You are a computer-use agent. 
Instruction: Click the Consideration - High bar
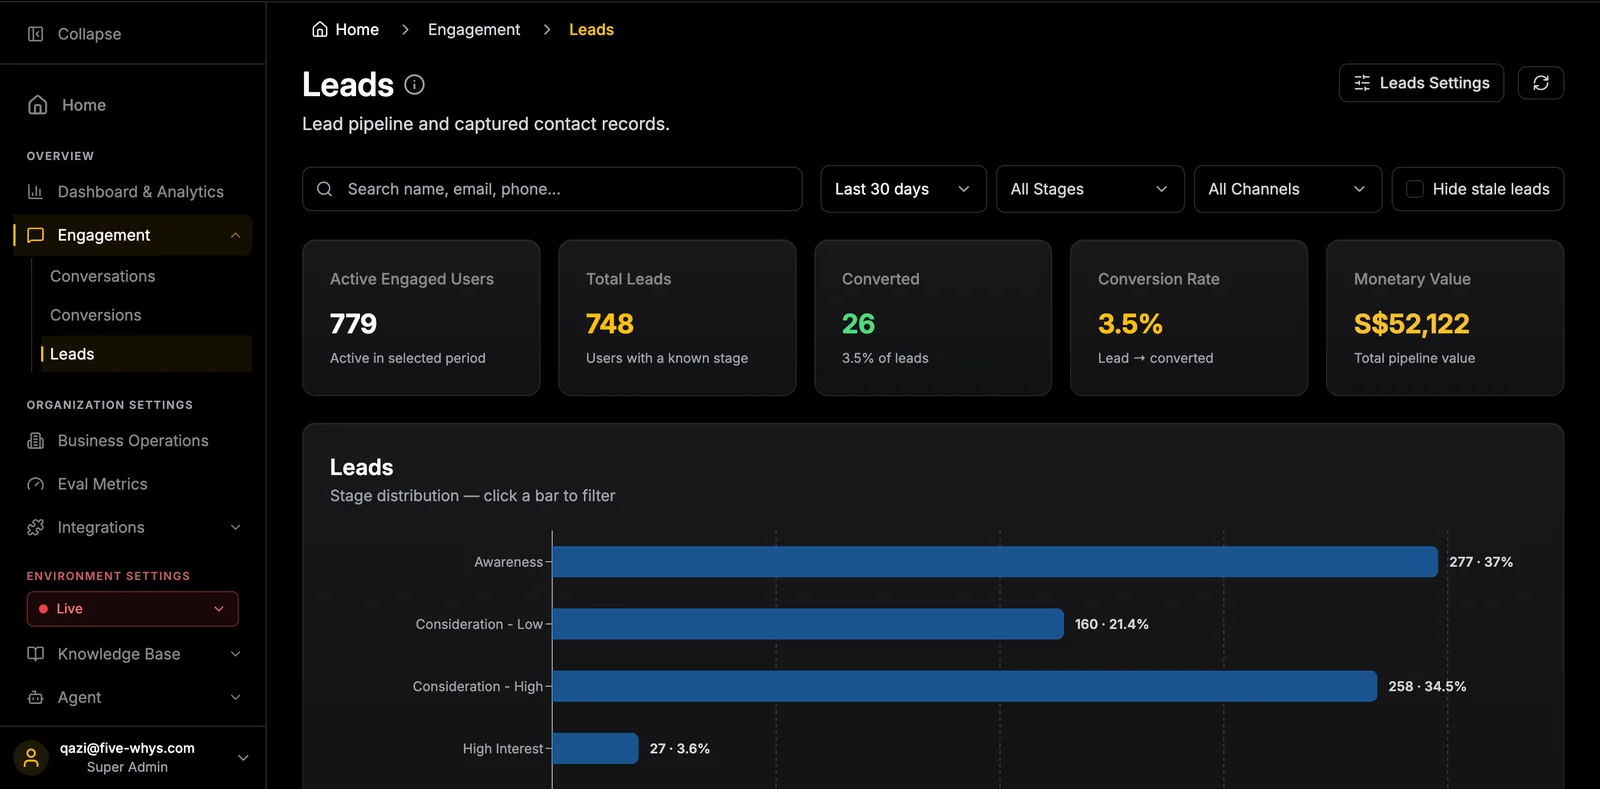click(x=965, y=686)
